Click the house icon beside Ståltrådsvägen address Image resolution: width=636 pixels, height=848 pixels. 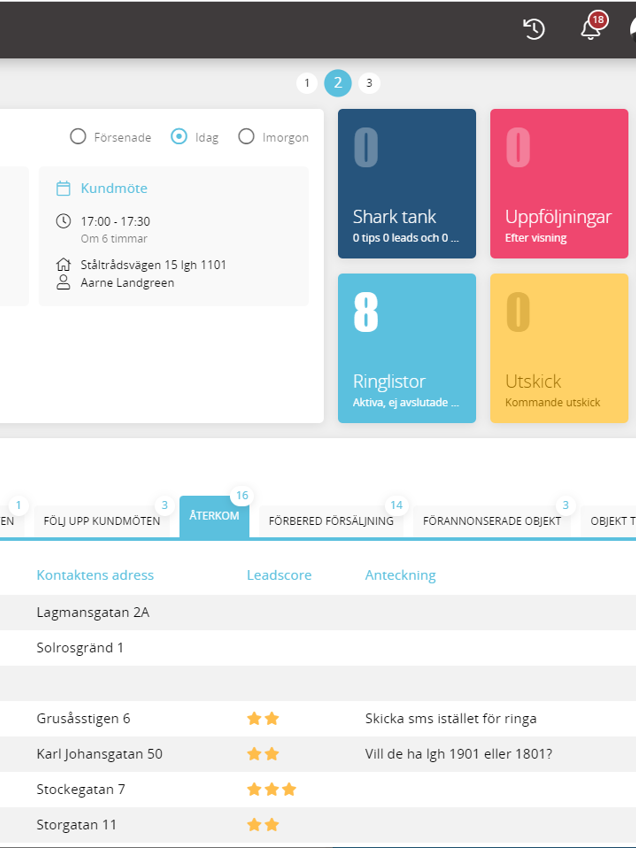coord(63,265)
